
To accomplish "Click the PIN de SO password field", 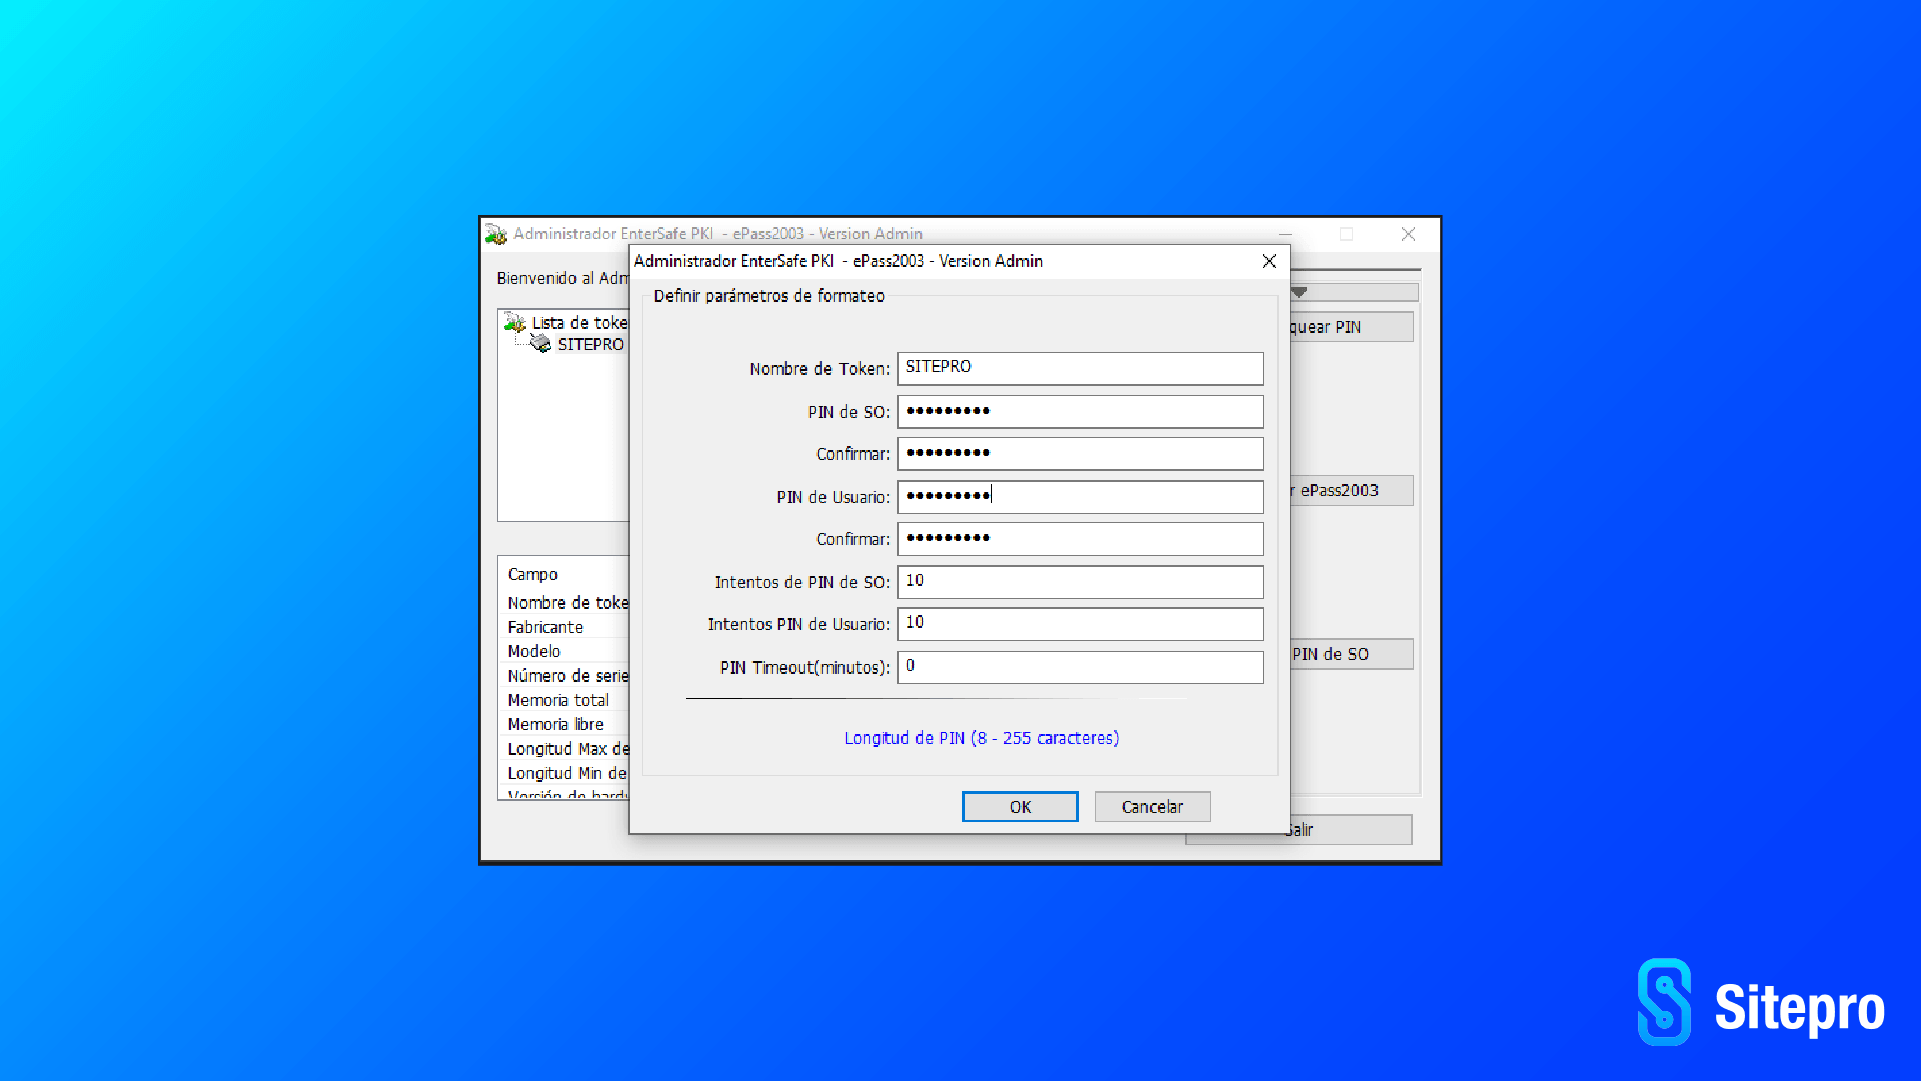I will pyautogui.click(x=1080, y=411).
